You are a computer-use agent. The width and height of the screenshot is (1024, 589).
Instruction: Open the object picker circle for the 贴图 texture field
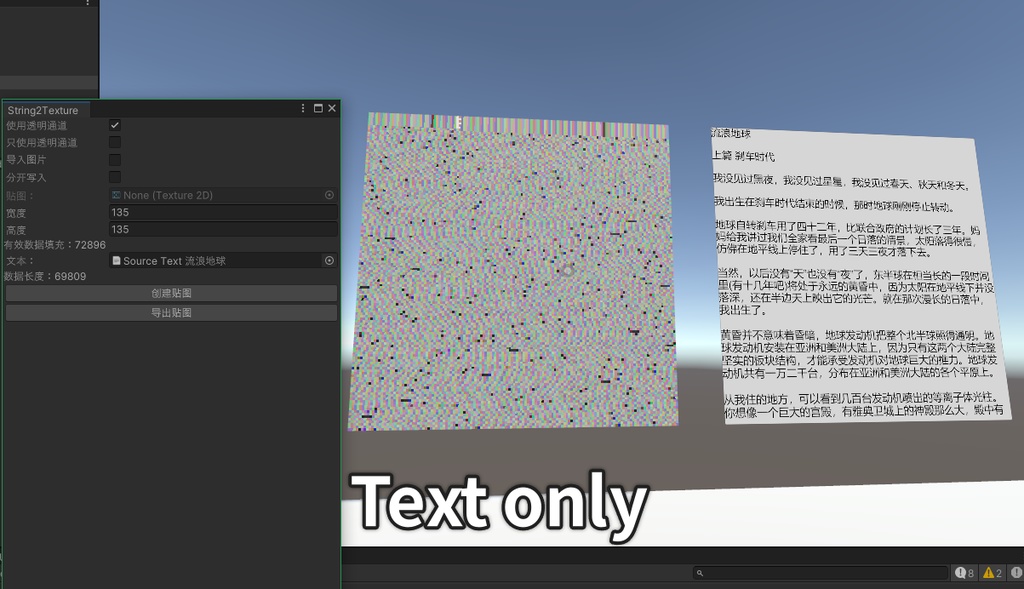click(x=329, y=195)
